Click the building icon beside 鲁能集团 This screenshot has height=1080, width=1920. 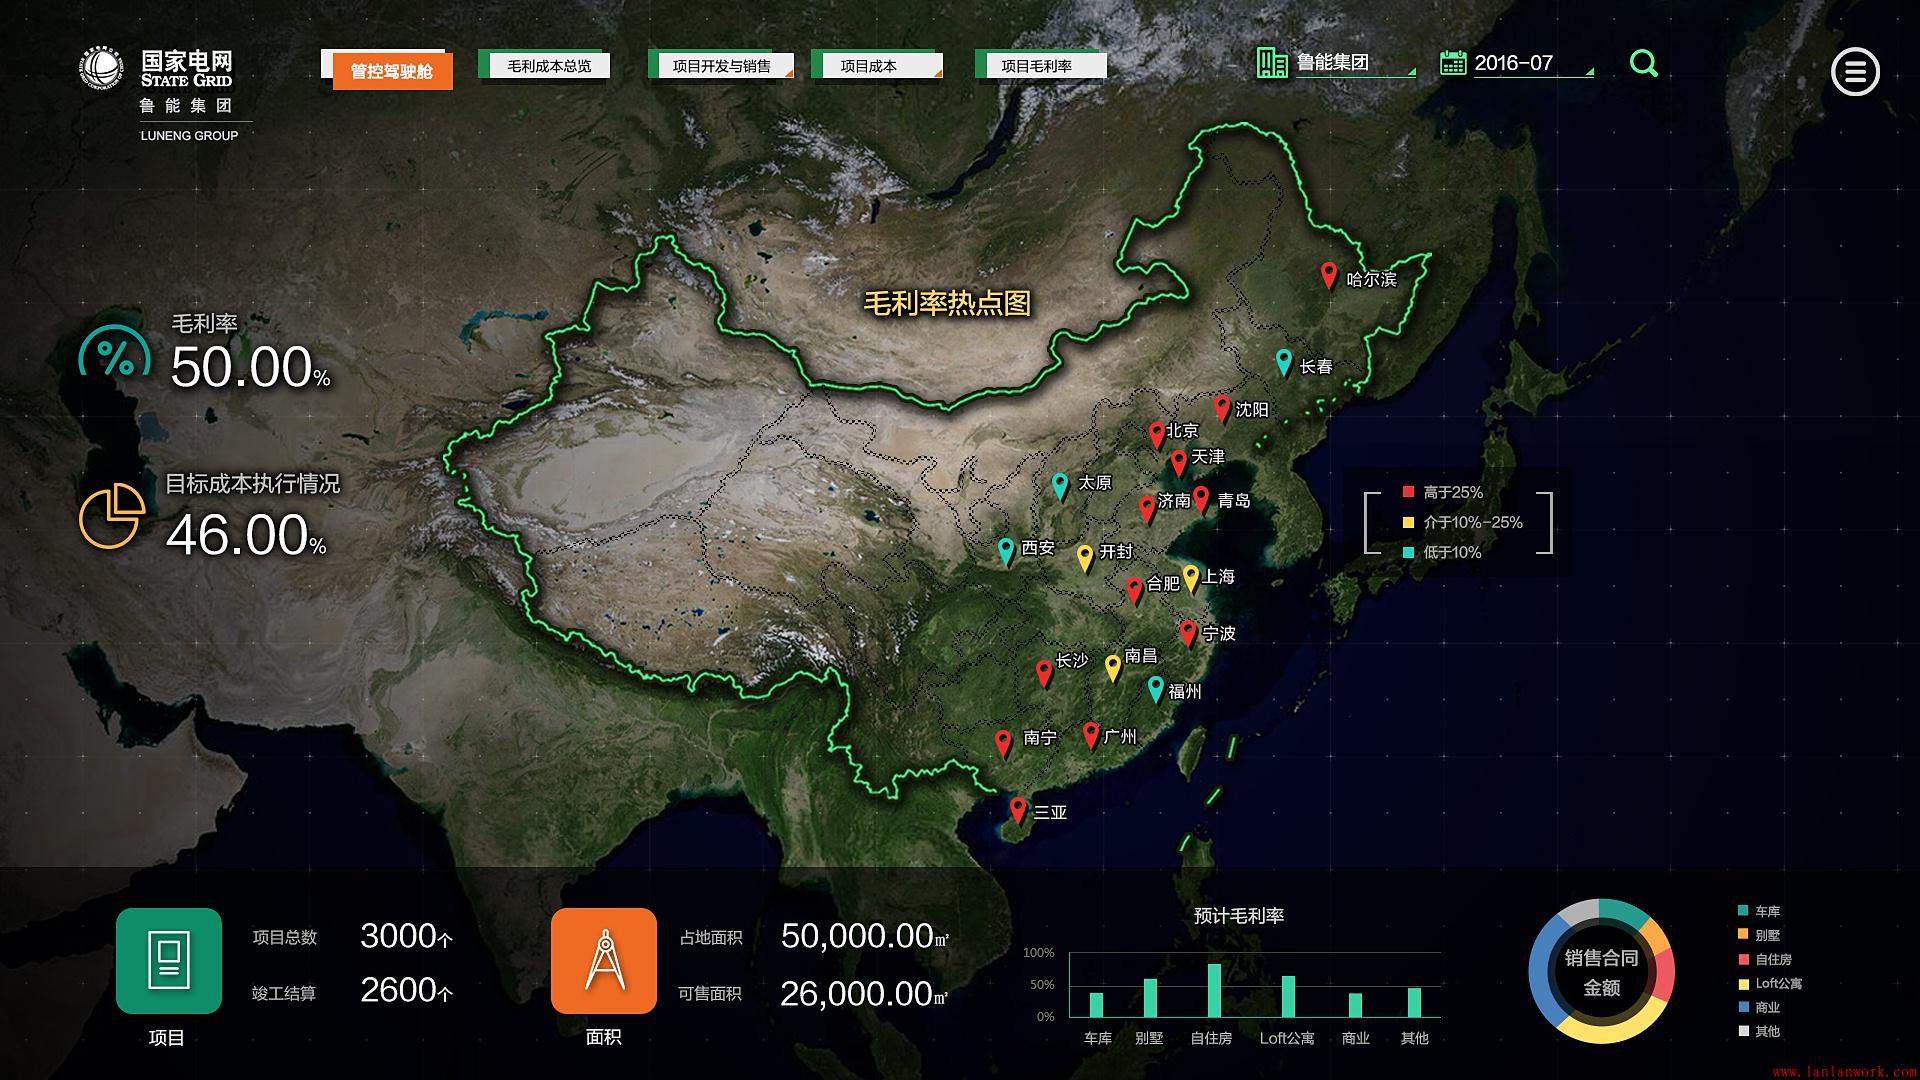(x=1272, y=62)
